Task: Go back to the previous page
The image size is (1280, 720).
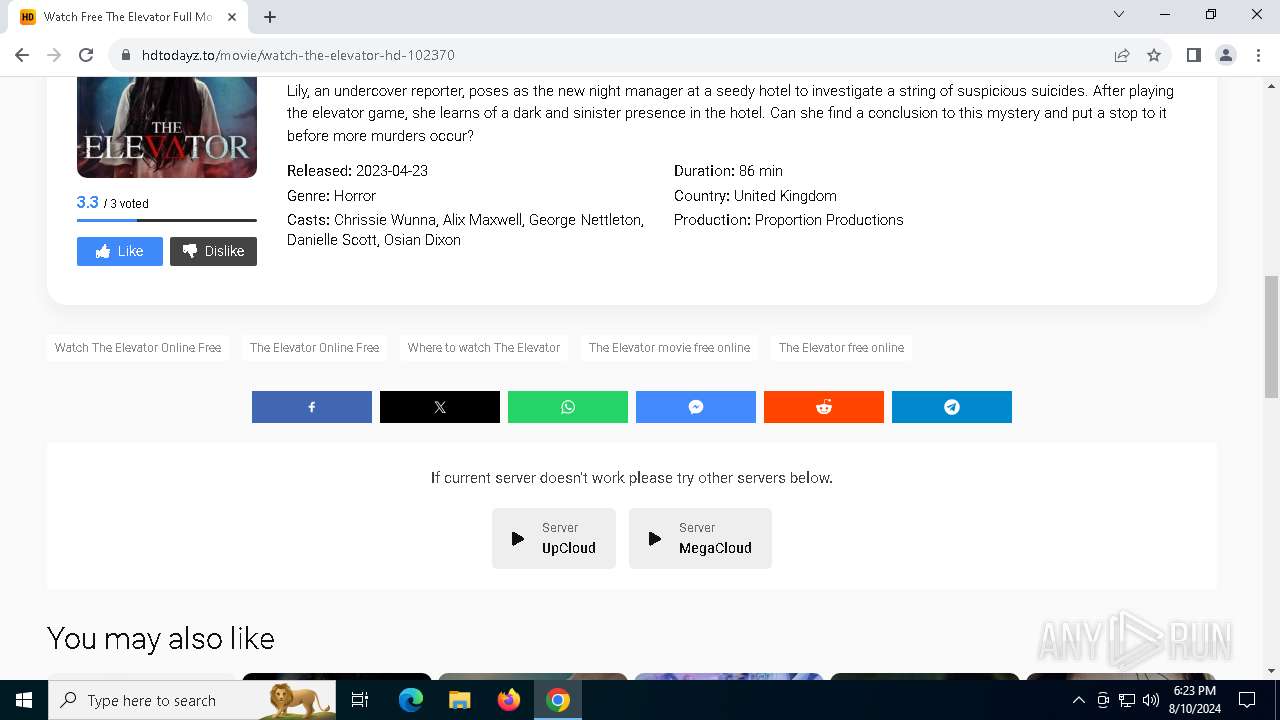Action: (22, 55)
